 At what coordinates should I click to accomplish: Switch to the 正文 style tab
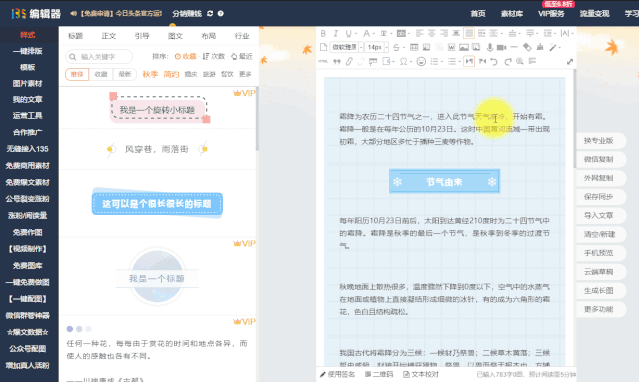pos(109,36)
